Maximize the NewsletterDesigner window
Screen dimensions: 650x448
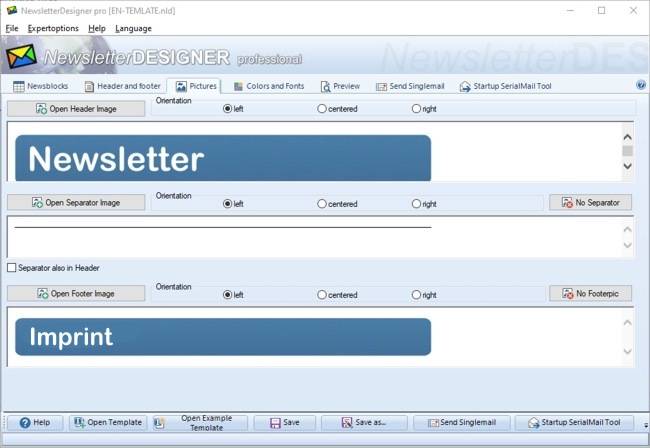click(601, 10)
